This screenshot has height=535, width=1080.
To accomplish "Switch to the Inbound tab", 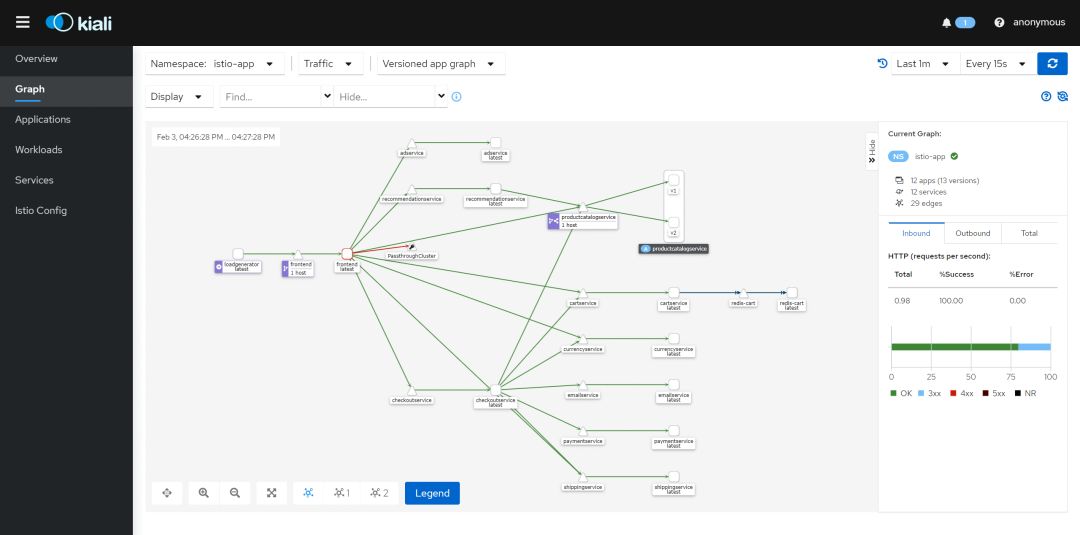I will [916, 233].
